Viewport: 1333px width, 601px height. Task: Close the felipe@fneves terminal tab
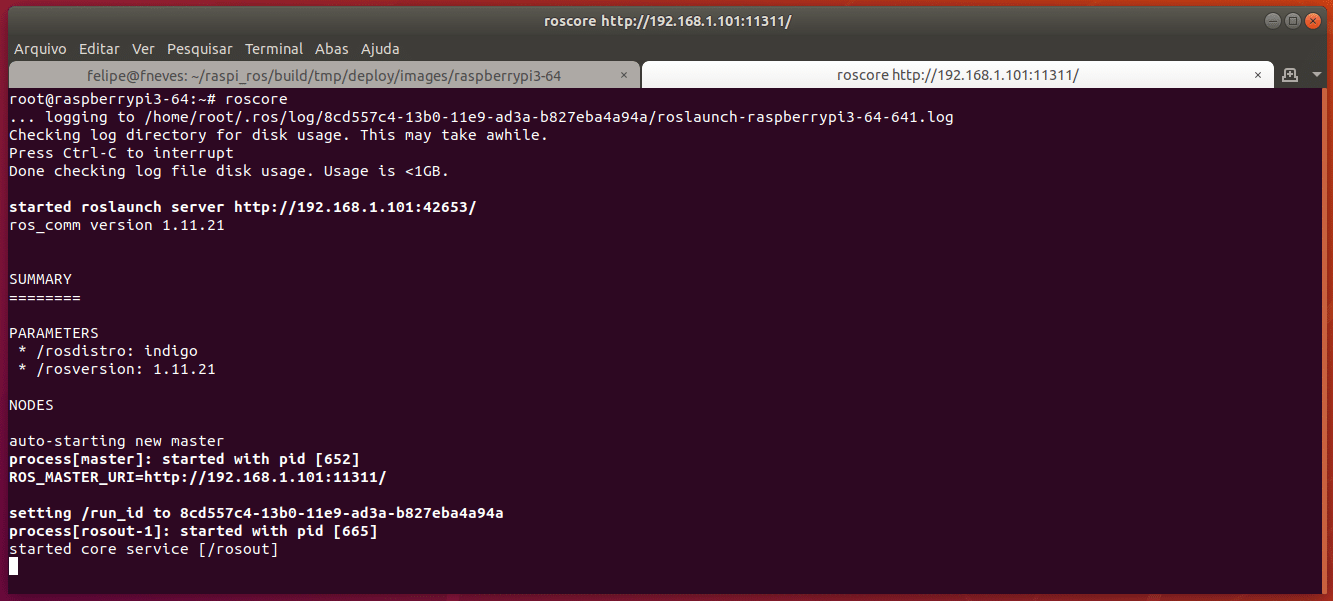pyautogui.click(x=625, y=75)
